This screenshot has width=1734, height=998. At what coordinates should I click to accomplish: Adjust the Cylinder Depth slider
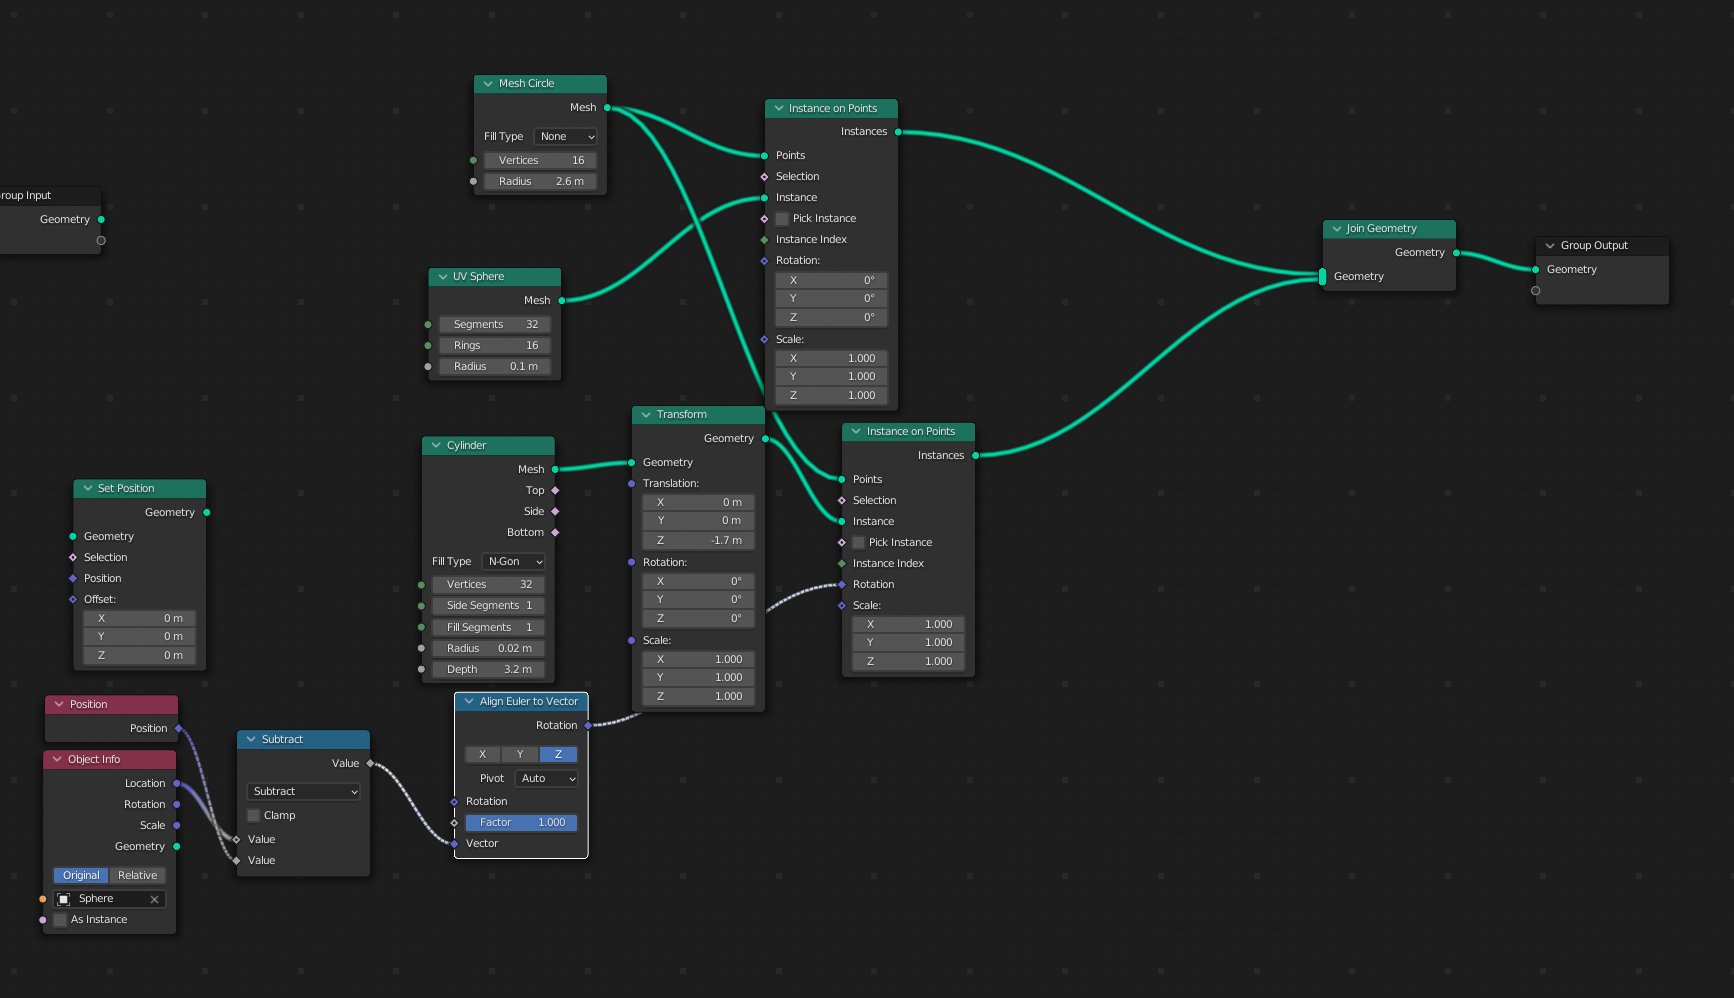click(x=489, y=670)
